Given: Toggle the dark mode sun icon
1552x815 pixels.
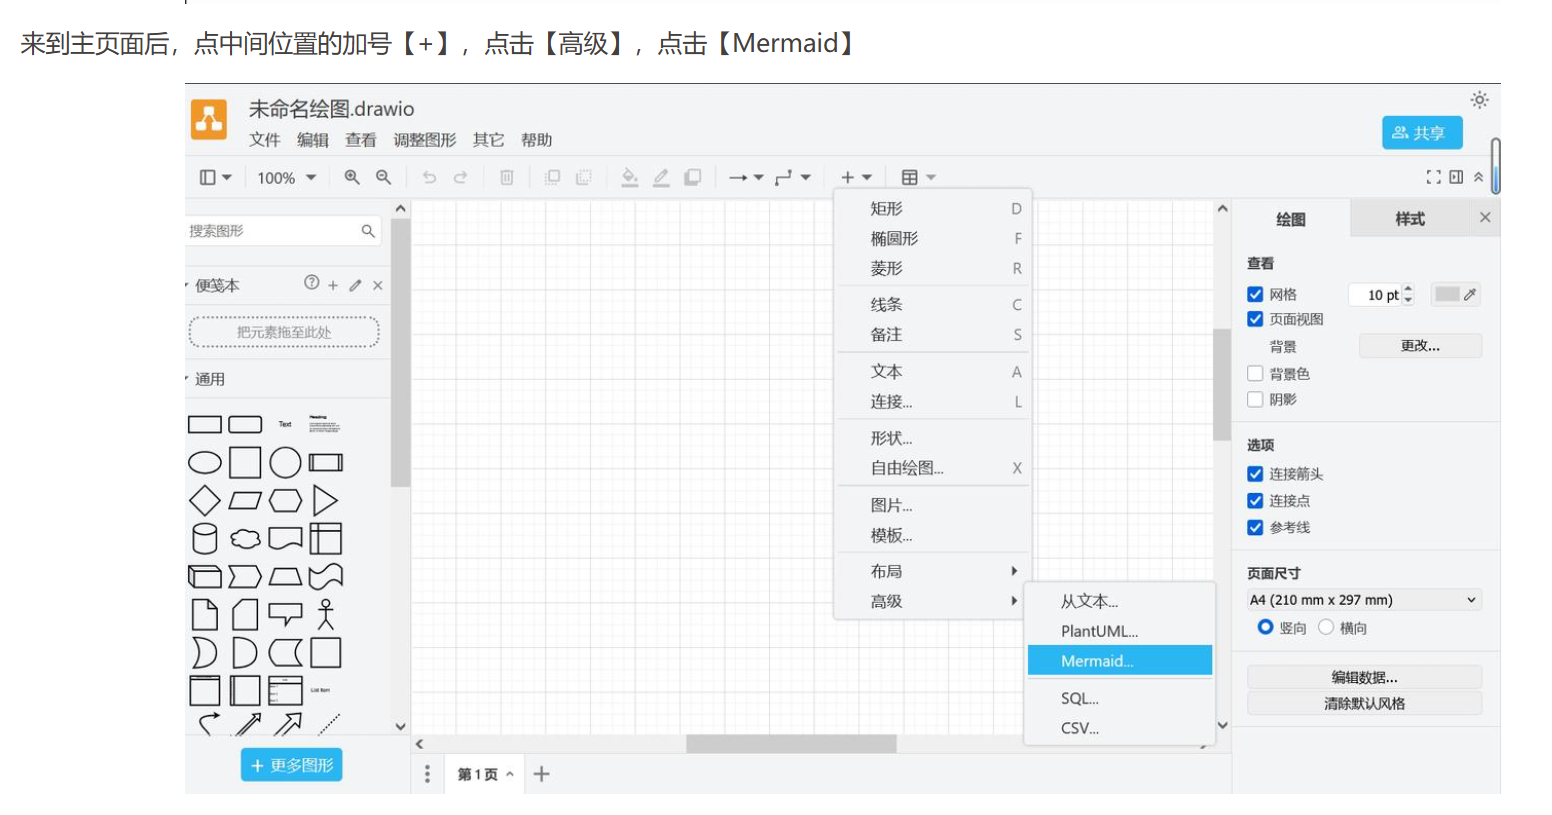Looking at the screenshot, I should pos(1479,100).
